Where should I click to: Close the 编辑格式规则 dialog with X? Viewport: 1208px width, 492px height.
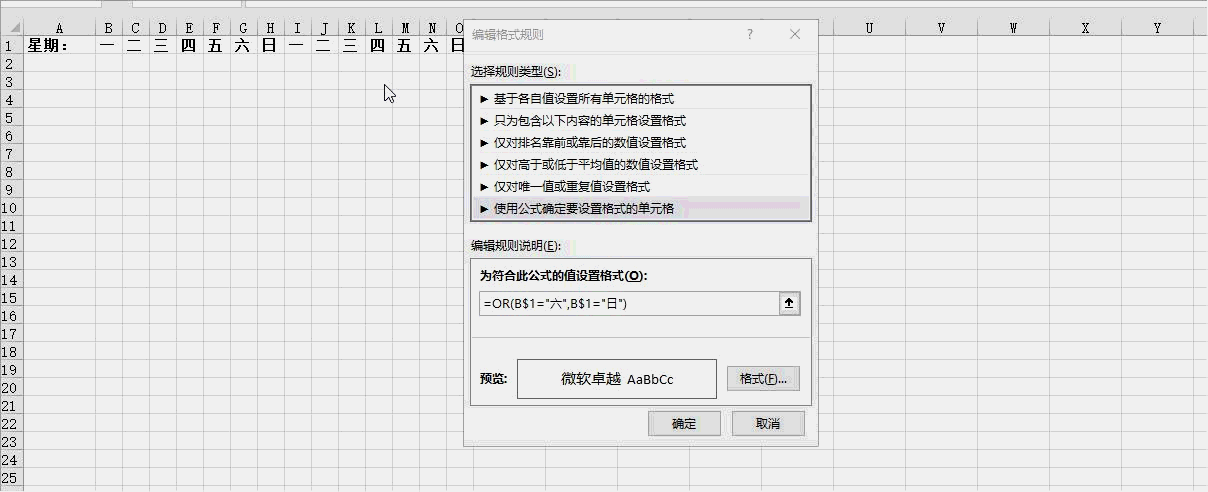coord(795,34)
